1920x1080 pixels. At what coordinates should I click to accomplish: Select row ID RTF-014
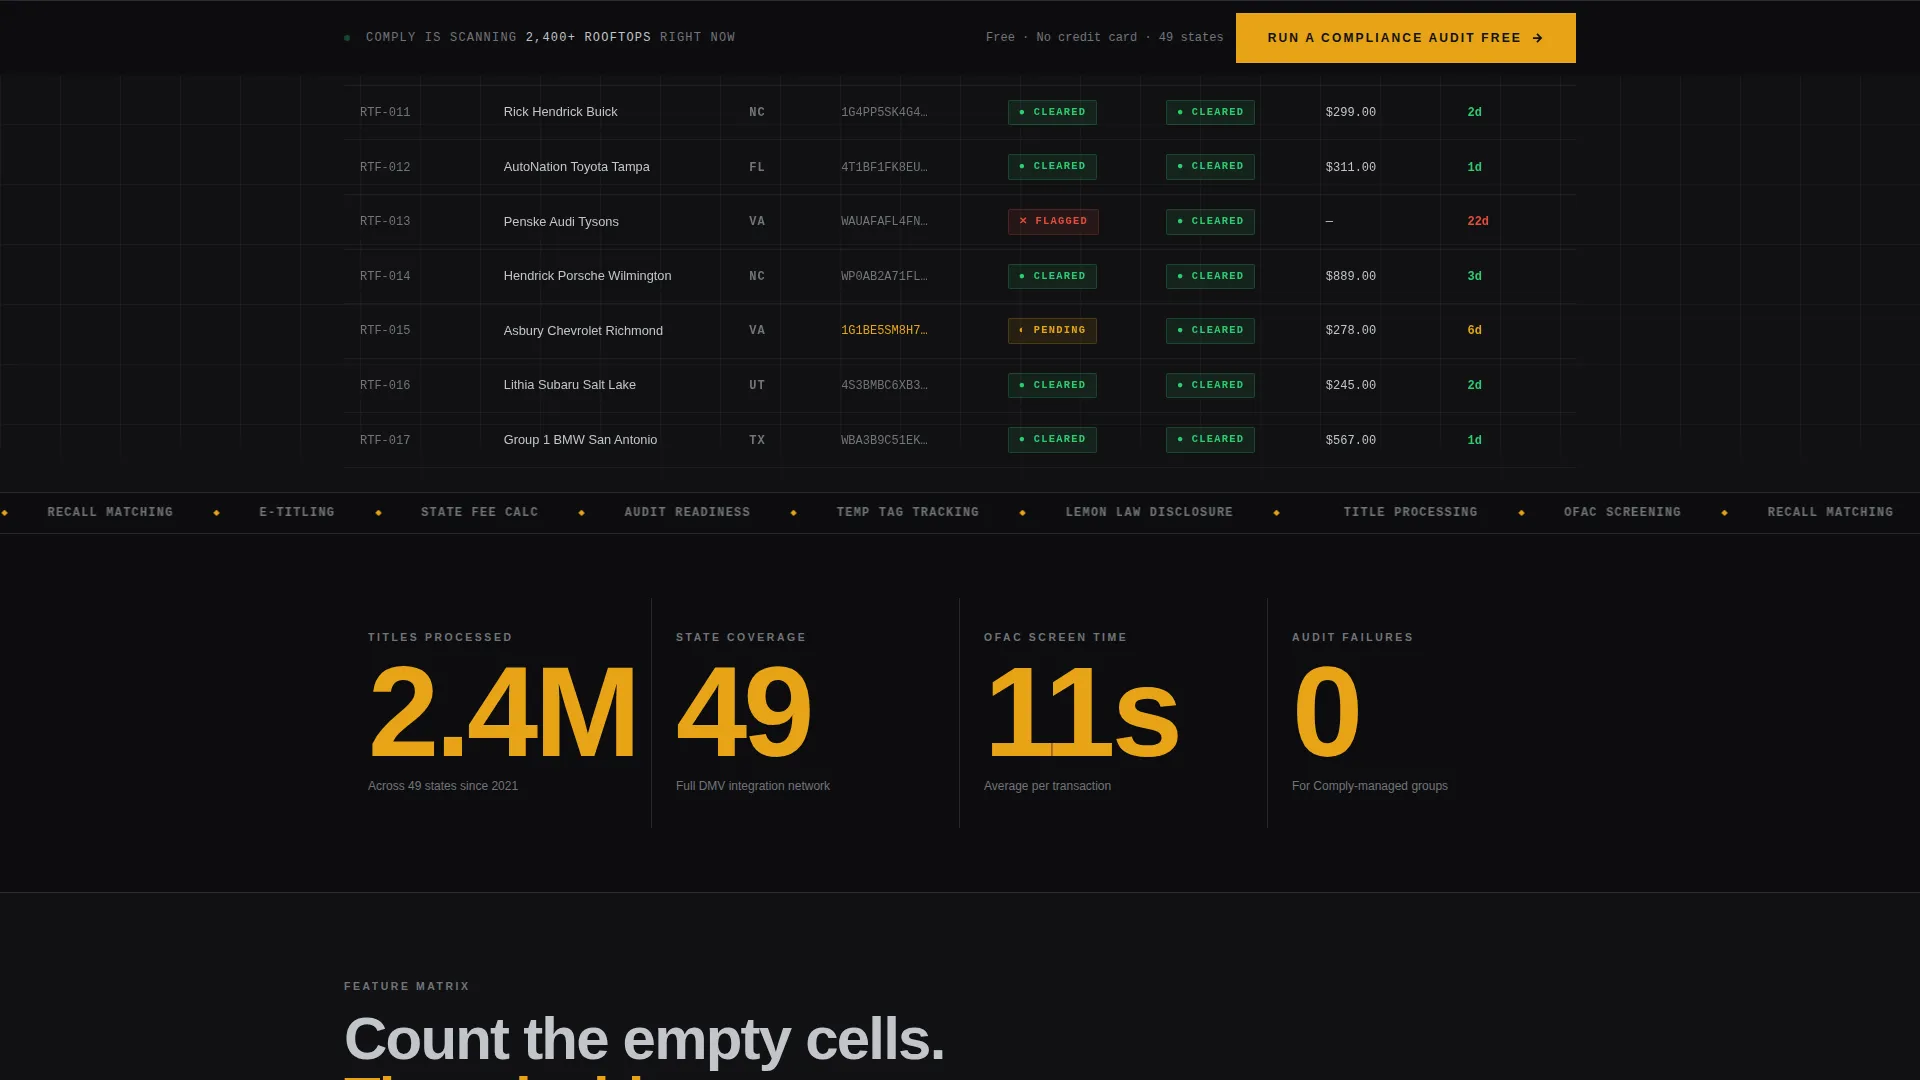(x=385, y=276)
